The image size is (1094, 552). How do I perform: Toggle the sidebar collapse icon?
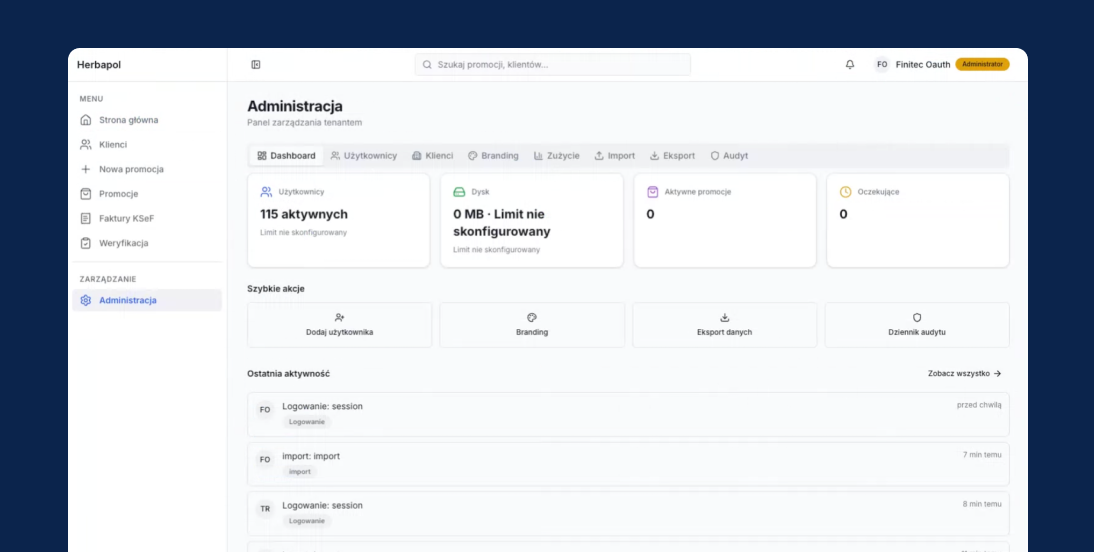point(256,65)
